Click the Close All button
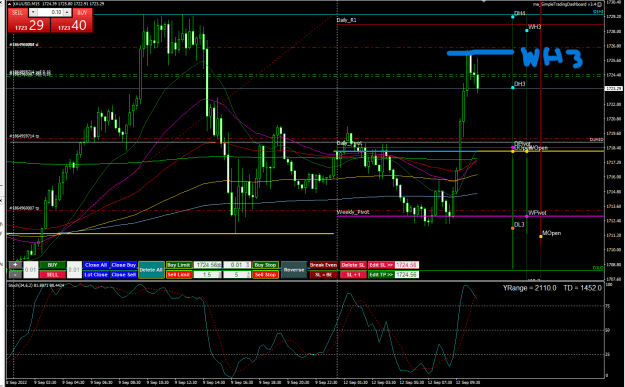This screenshot has width=625, height=387. (96, 265)
